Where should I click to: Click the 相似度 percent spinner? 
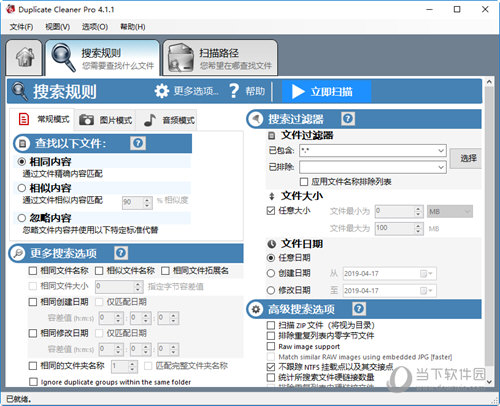[137, 202]
